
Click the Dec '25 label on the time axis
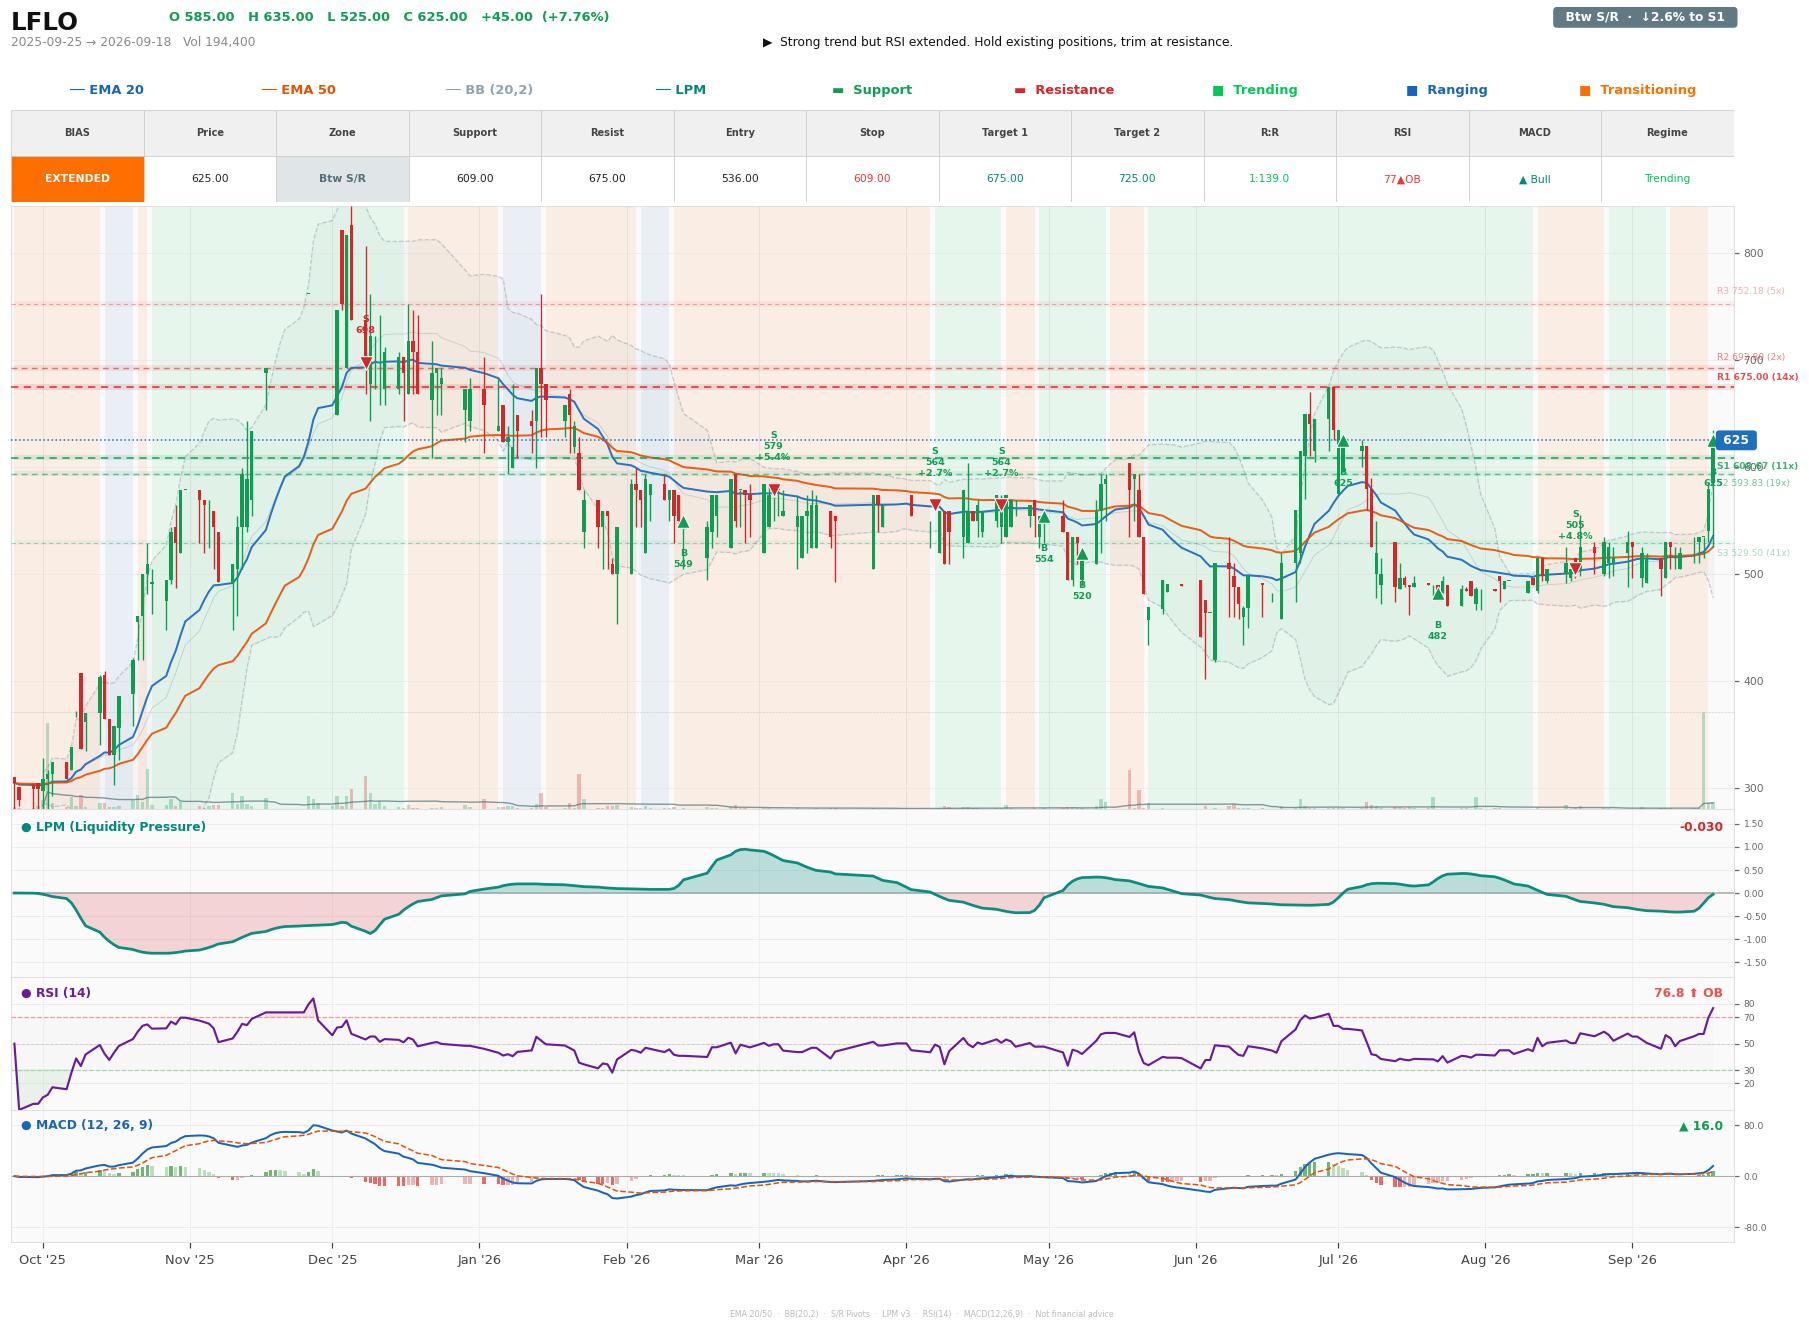[x=333, y=1260]
